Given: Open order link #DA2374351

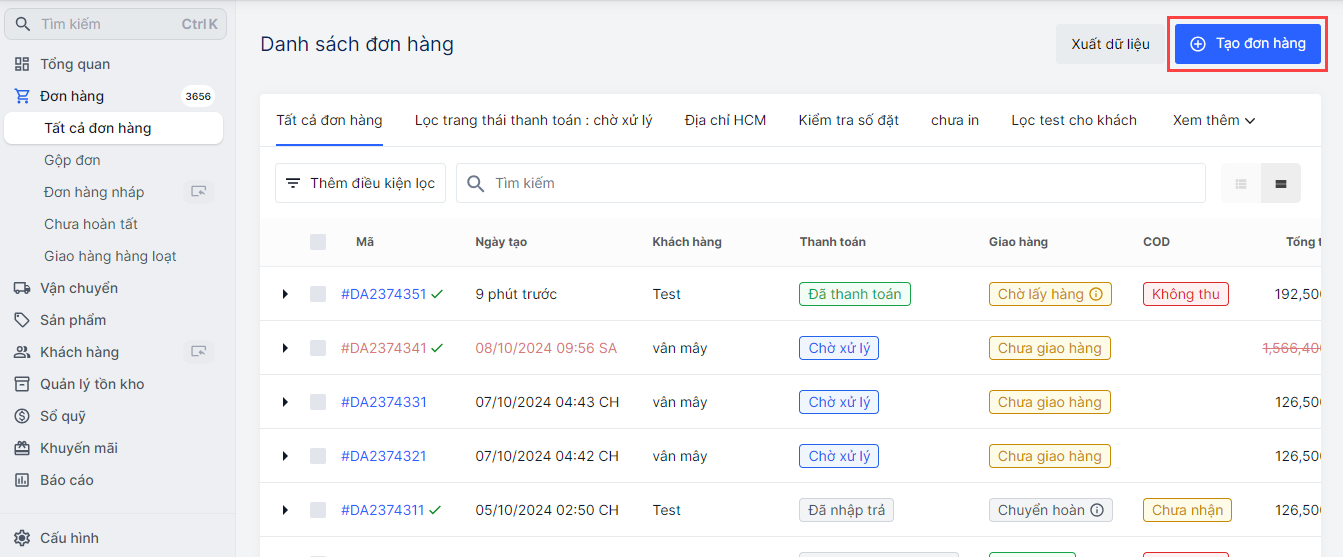Looking at the screenshot, I should point(384,294).
